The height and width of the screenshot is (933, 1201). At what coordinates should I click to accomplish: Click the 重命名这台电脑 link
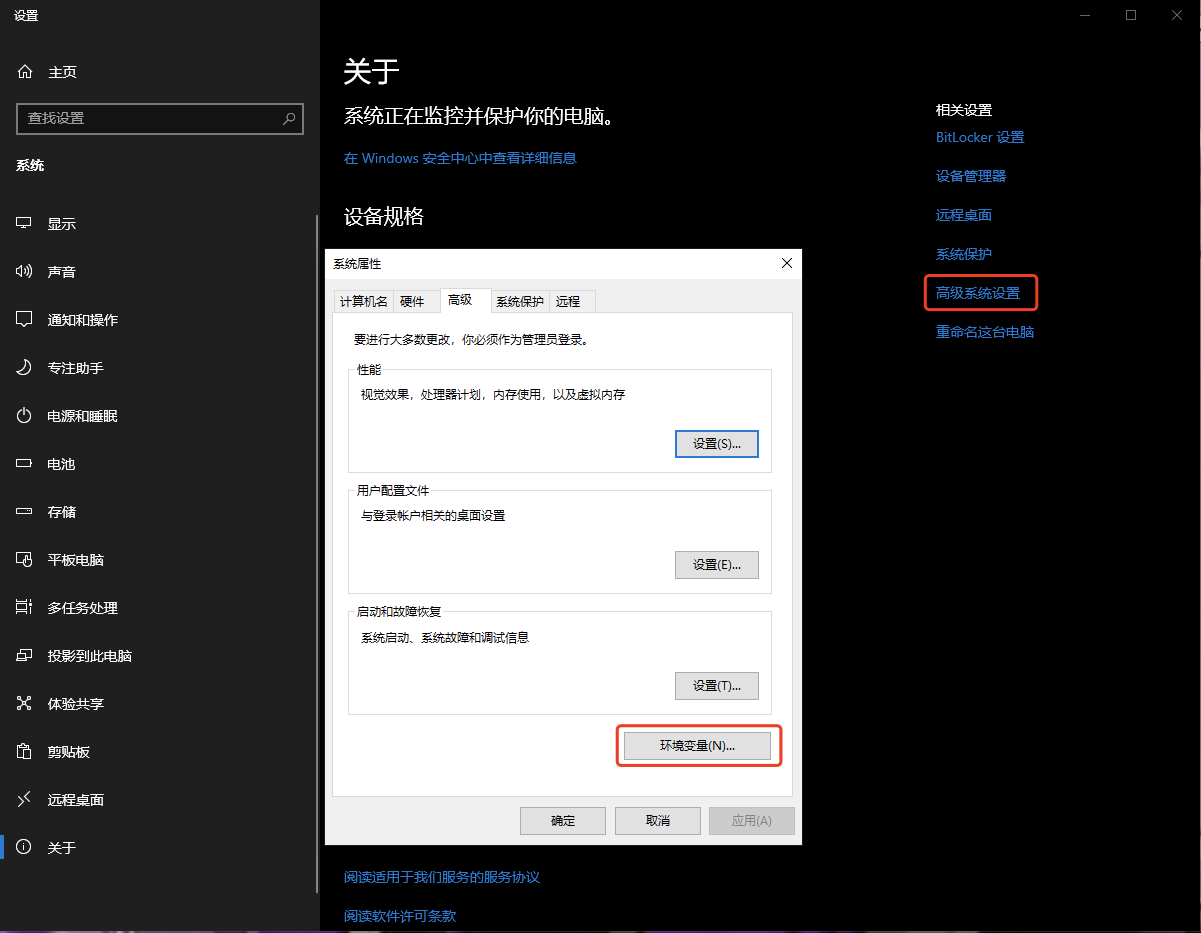point(985,332)
